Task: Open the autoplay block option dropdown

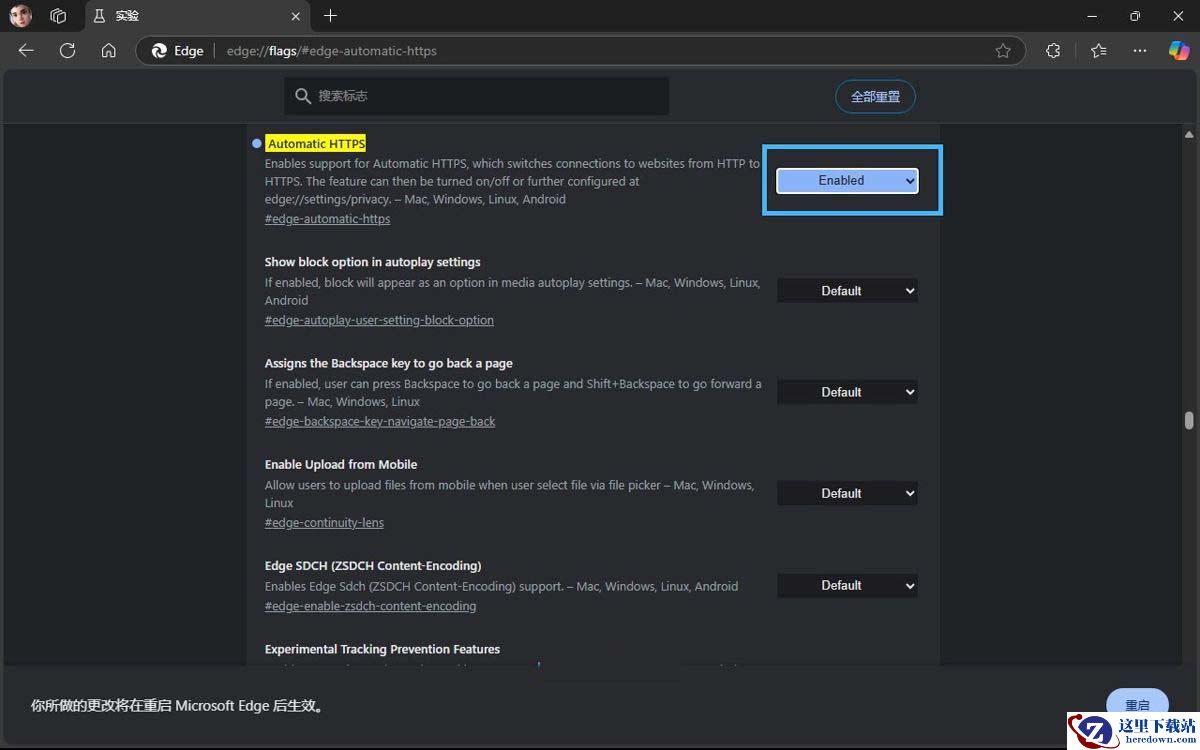Action: pyautogui.click(x=847, y=291)
